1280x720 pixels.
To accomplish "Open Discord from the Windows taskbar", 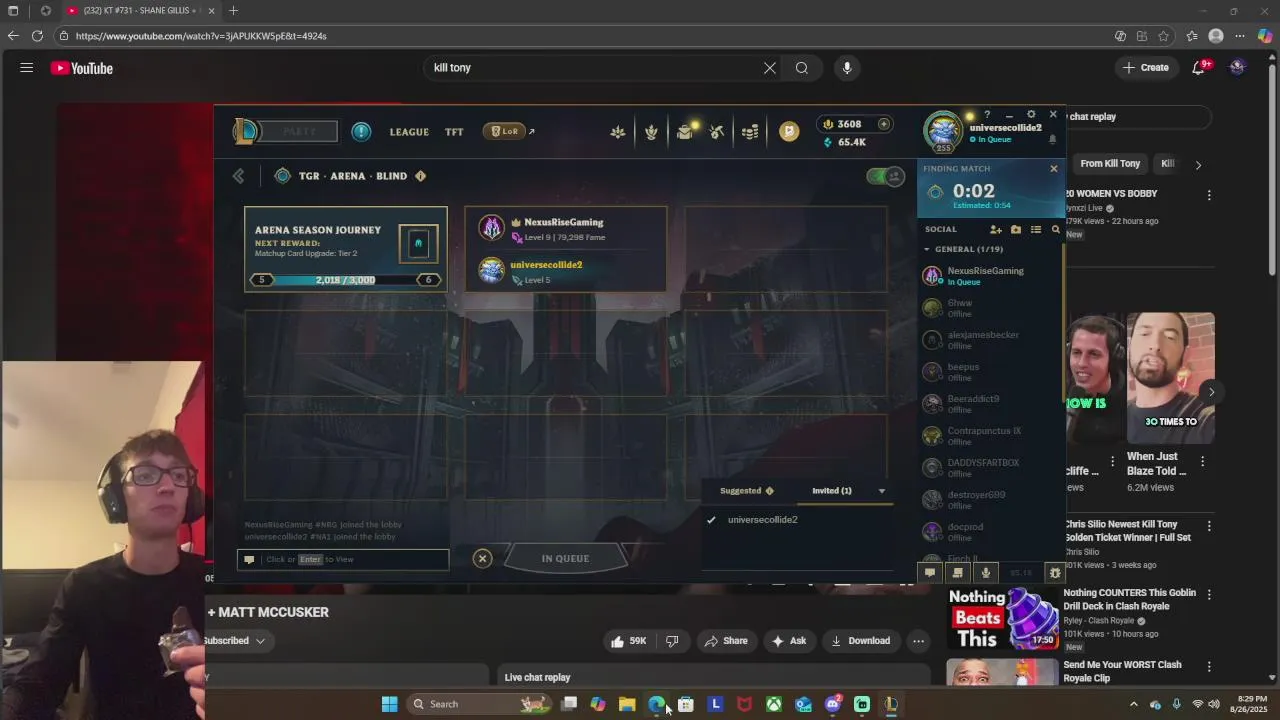I will coord(833,704).
